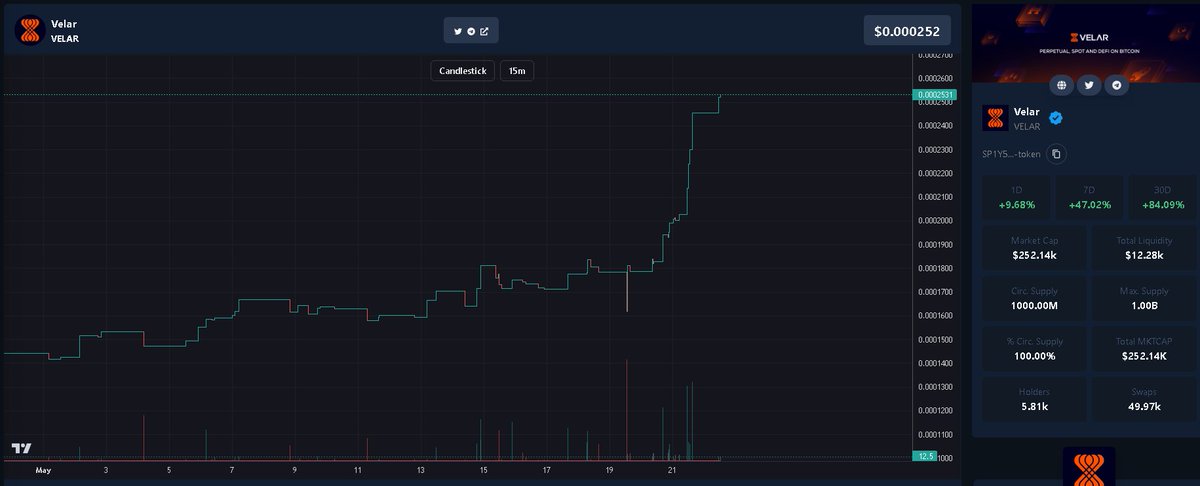
Task: Click the % Circ. Supply 100.00% card
Action: coord(1034,348)
